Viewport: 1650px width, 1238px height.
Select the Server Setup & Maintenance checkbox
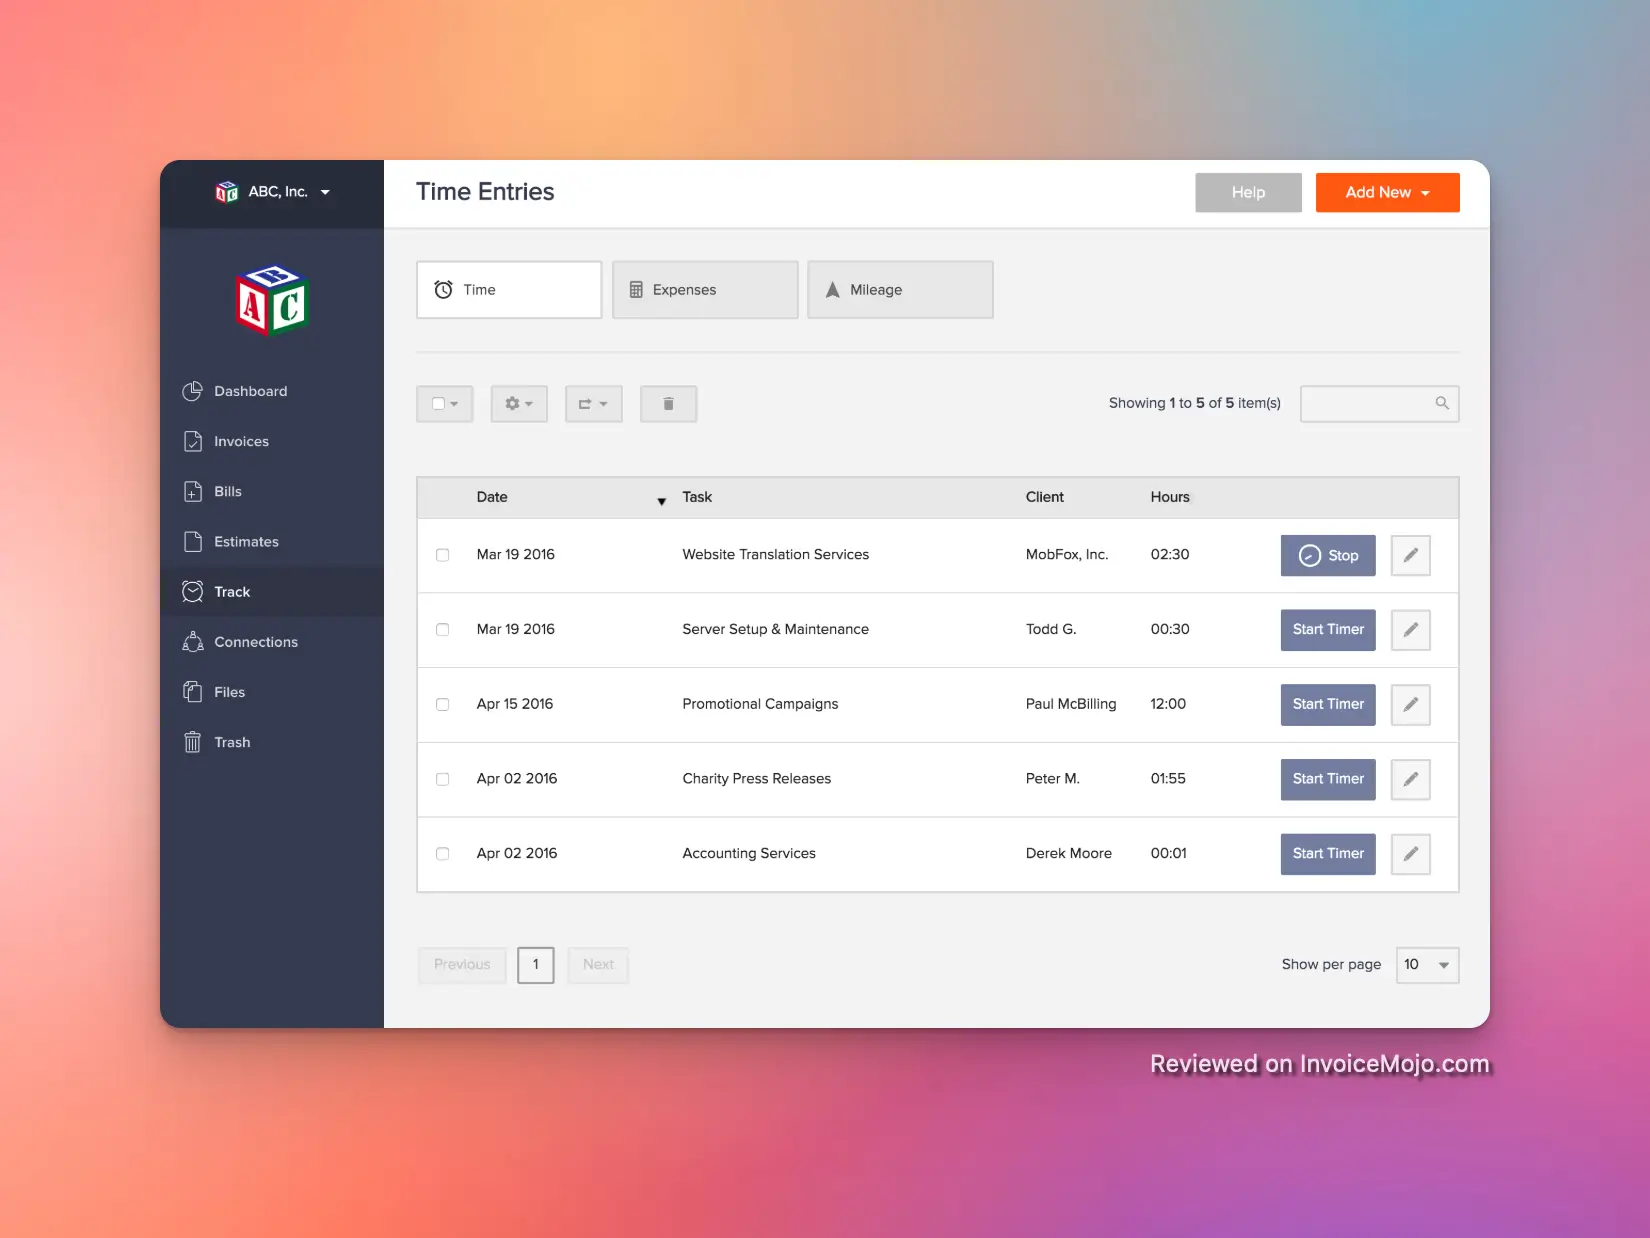[x=443, y=630]
